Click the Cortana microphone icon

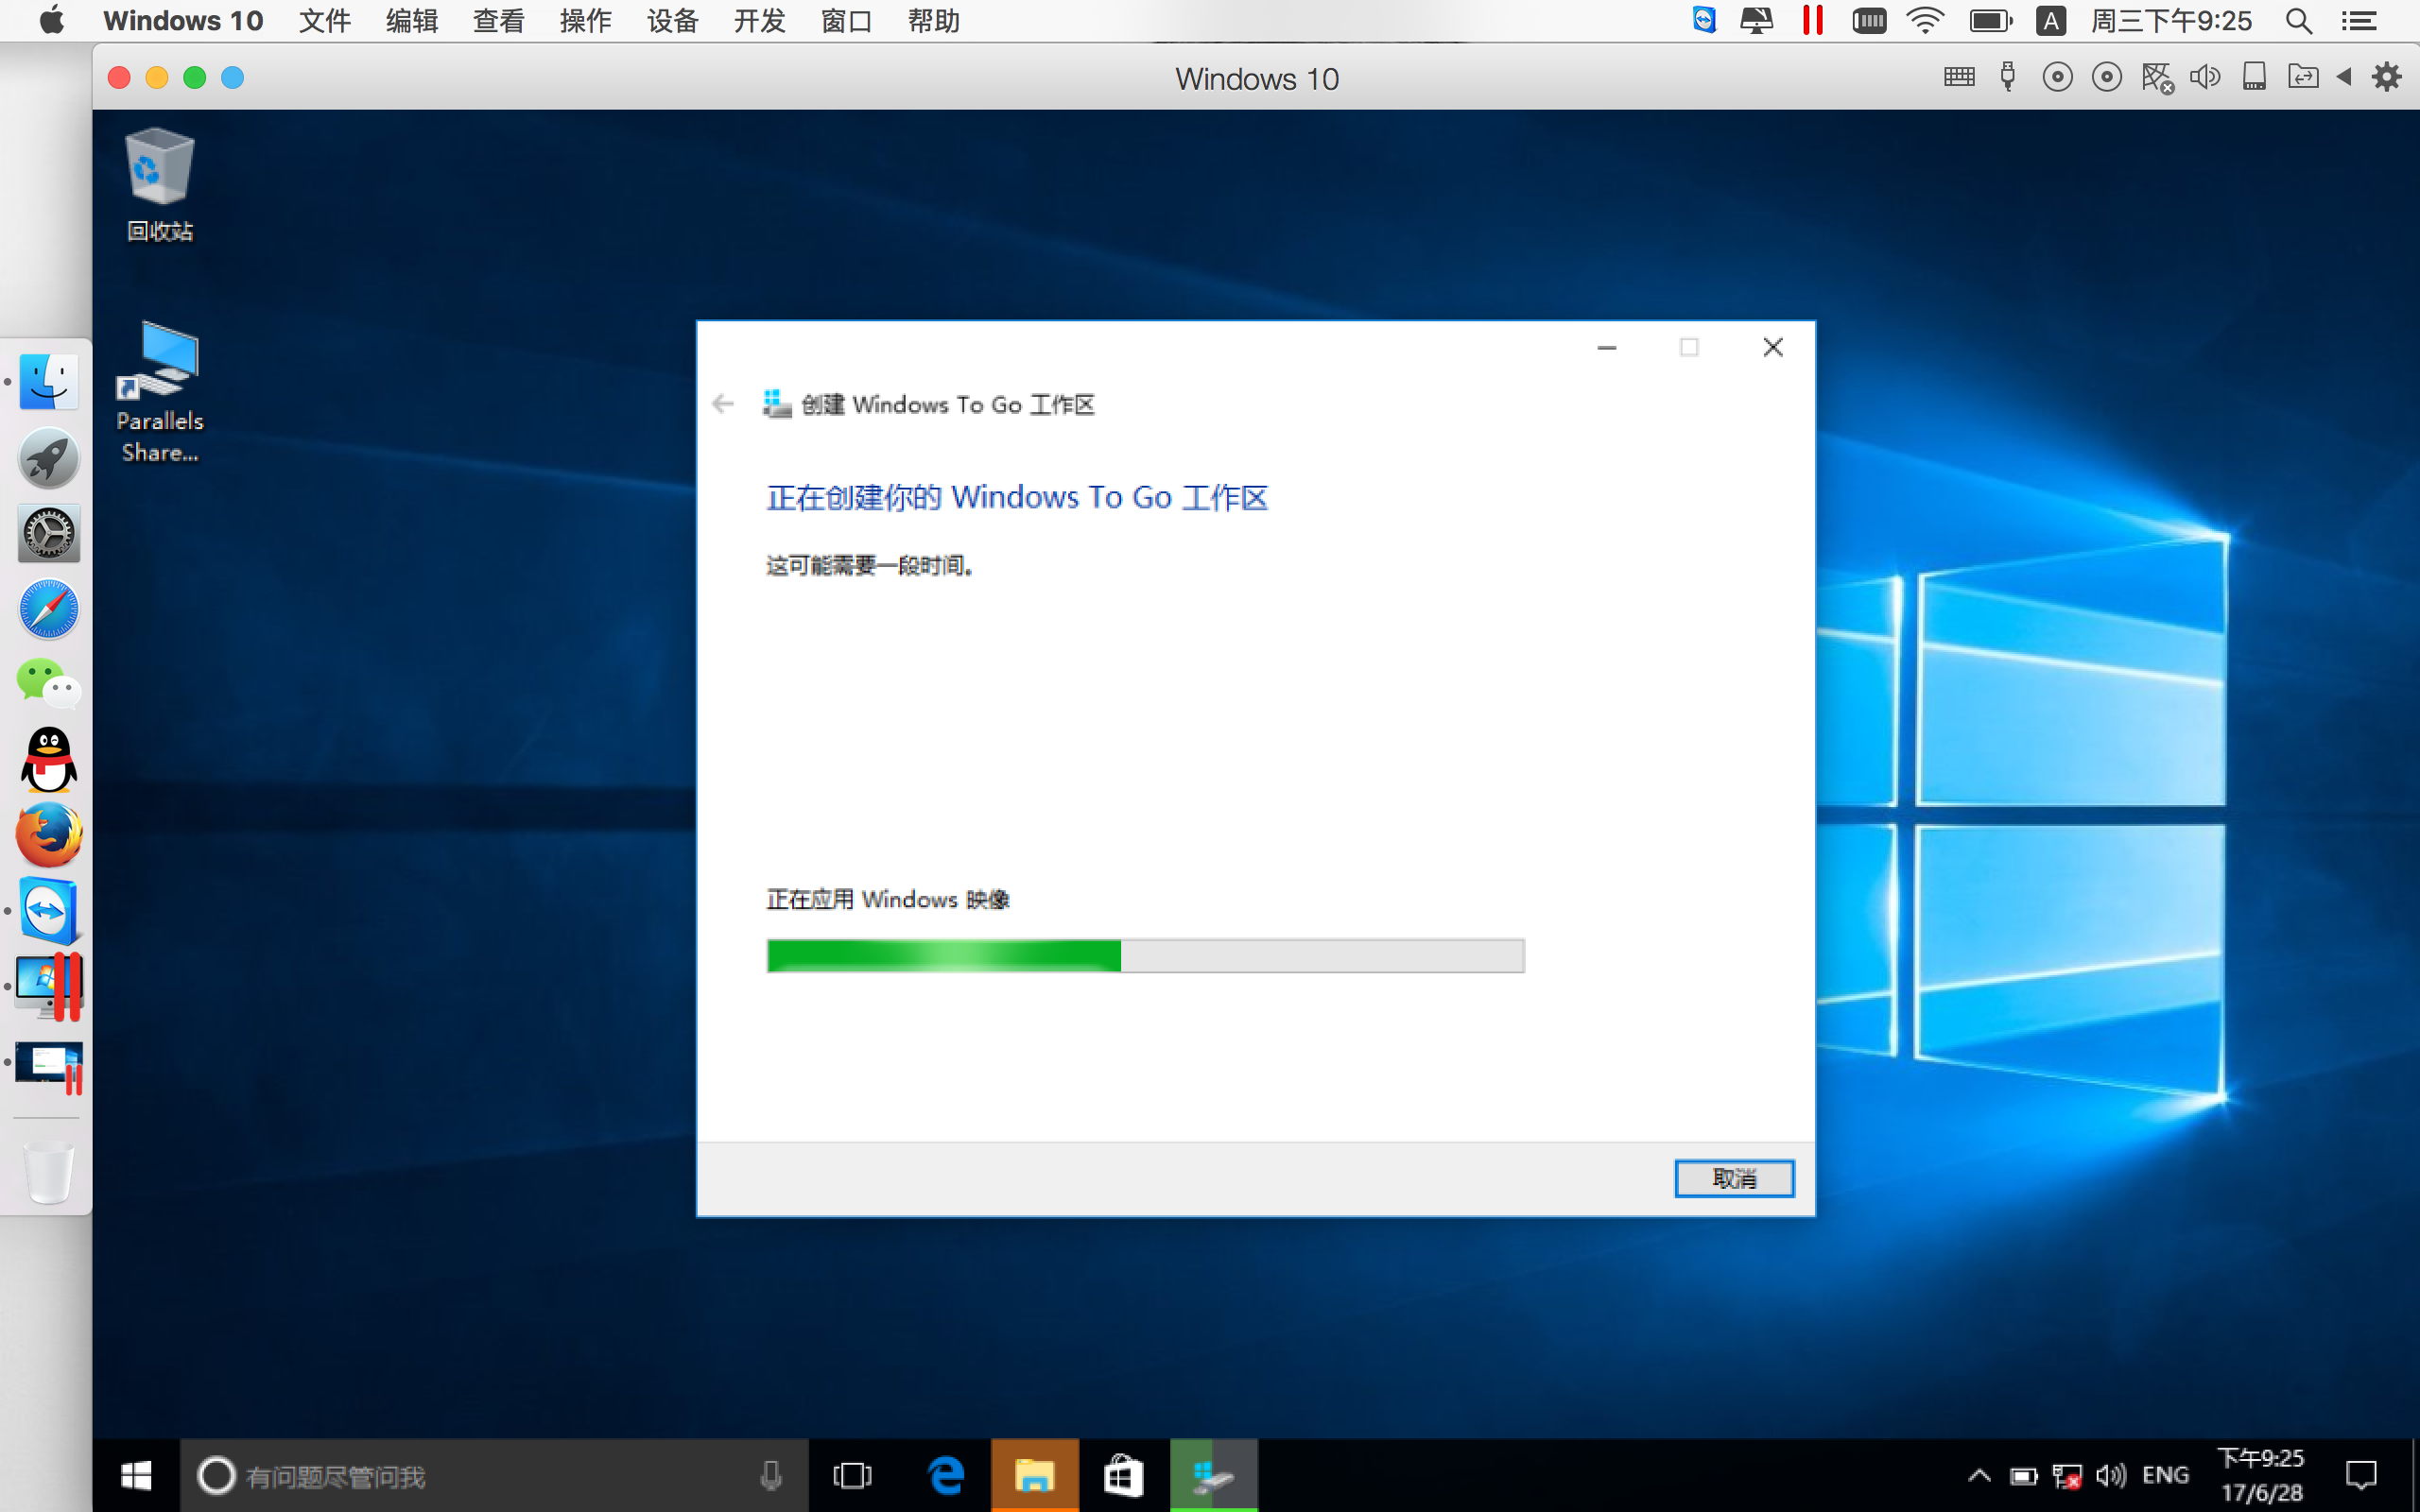click(770, 1475)
